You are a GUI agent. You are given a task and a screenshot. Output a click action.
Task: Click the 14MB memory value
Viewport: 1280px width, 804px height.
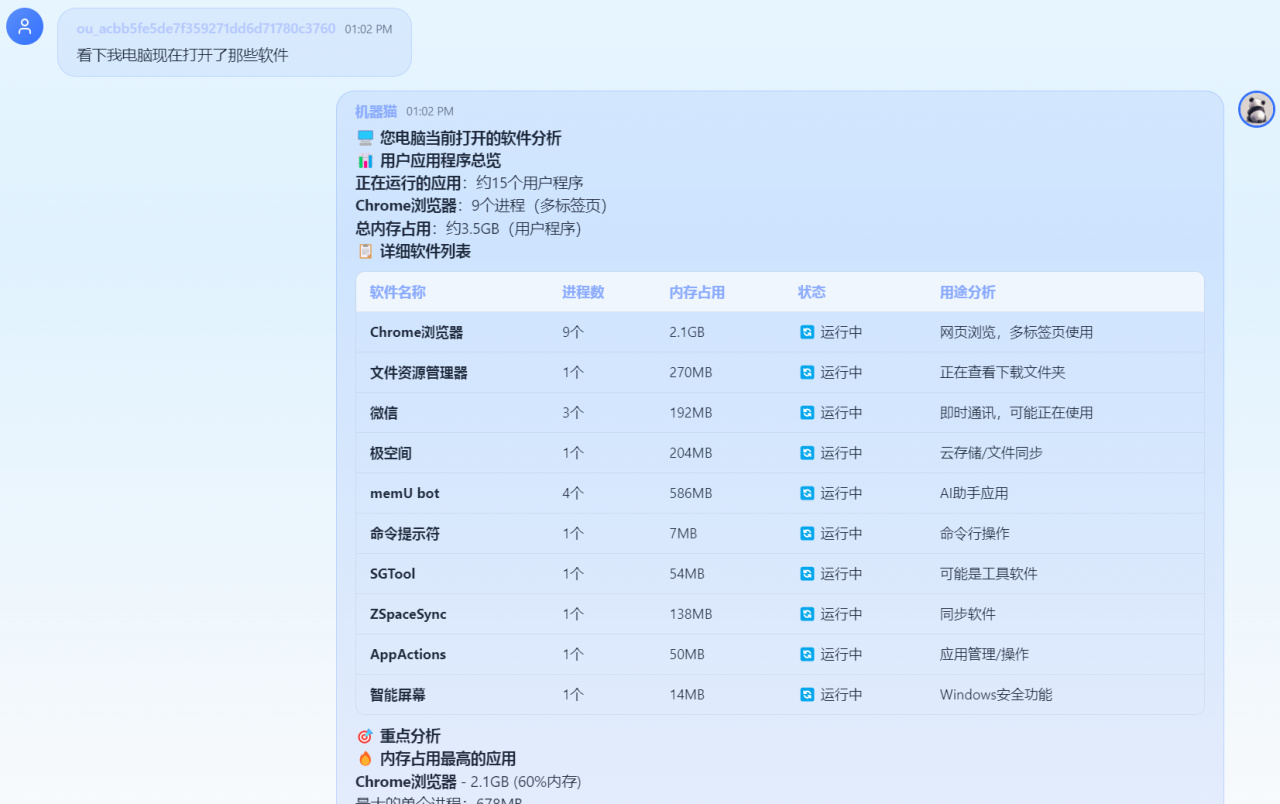pos(687,694)
